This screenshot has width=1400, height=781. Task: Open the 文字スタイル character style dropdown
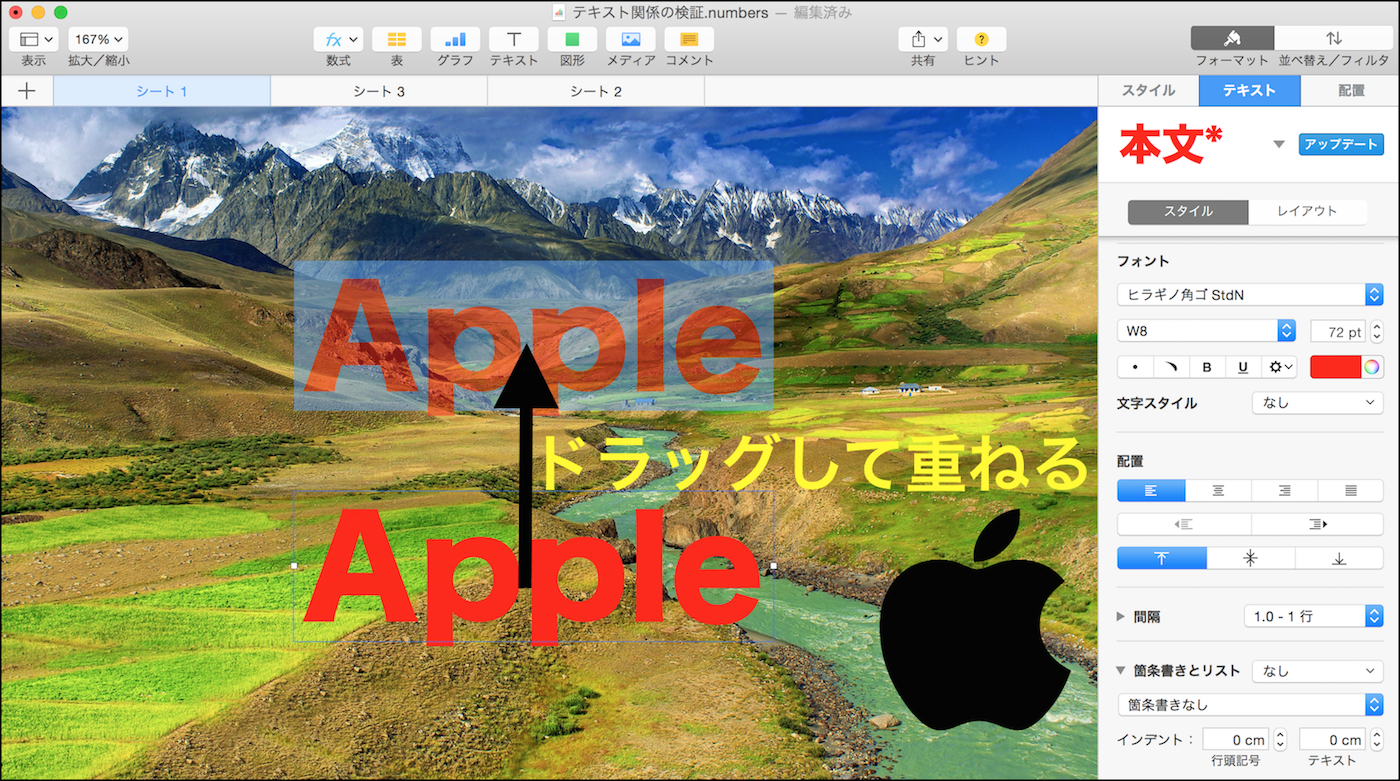(1316, 403)
